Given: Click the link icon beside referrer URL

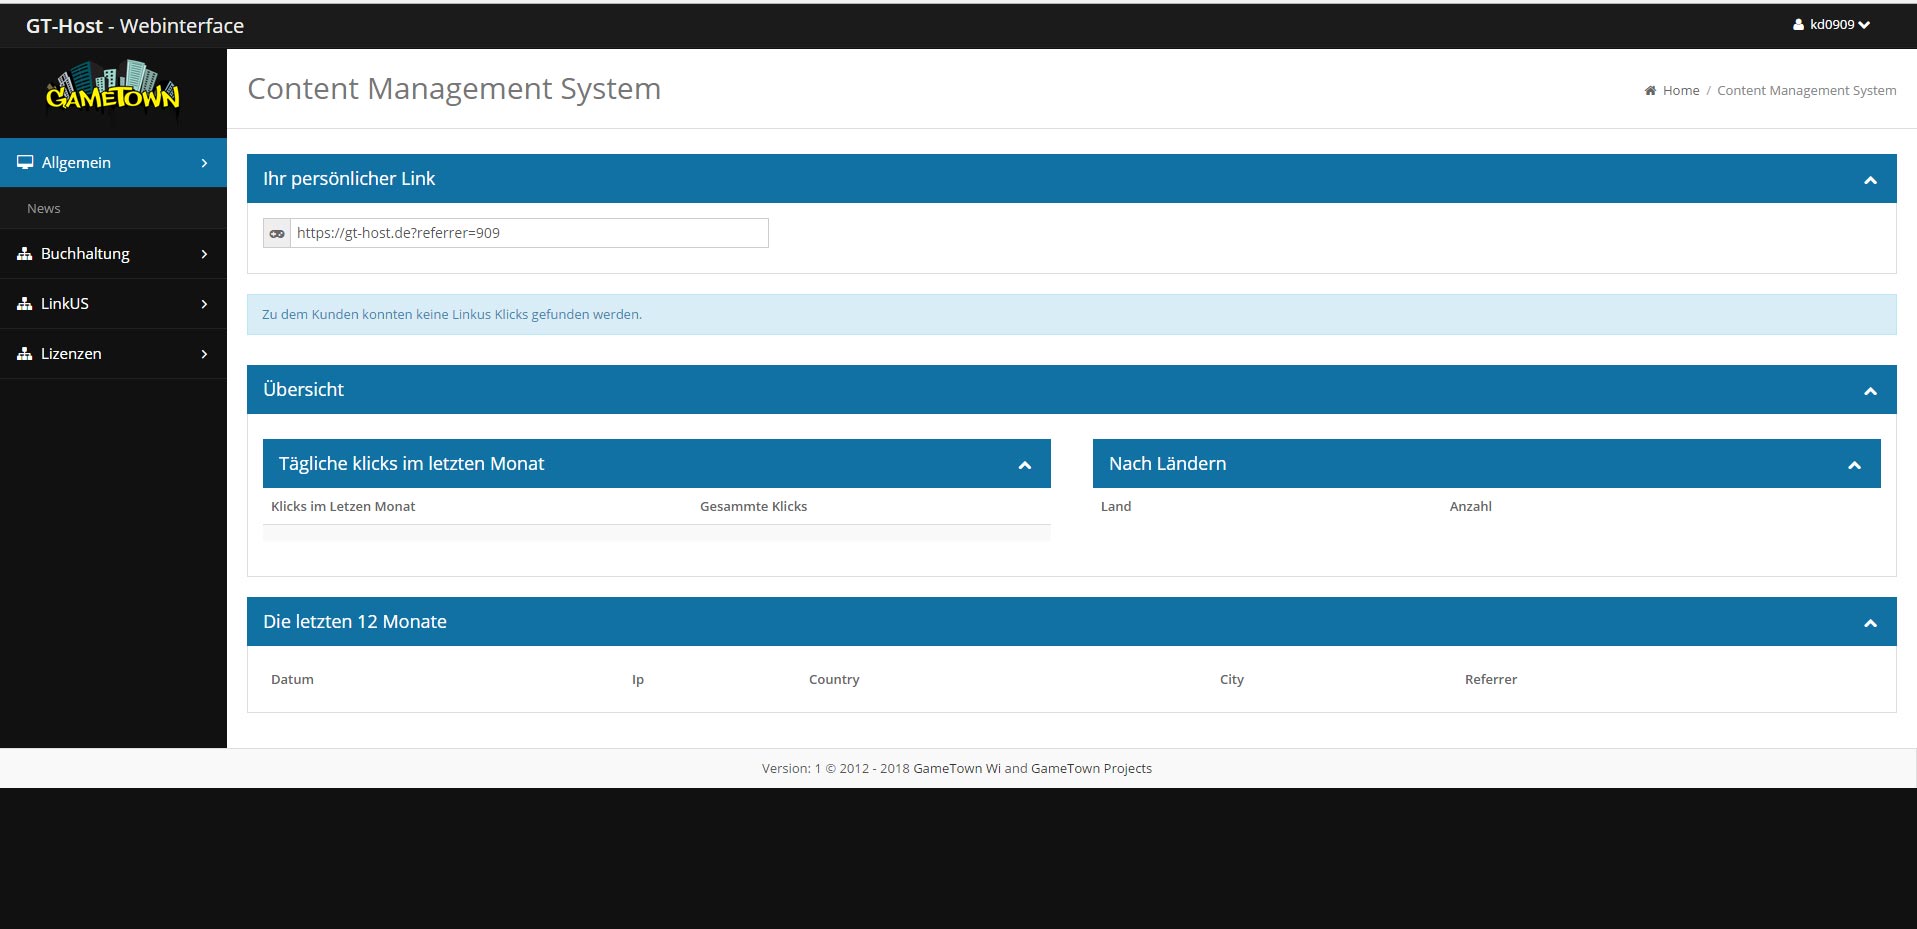Looking at the screenshot, I should click(277, 233).
